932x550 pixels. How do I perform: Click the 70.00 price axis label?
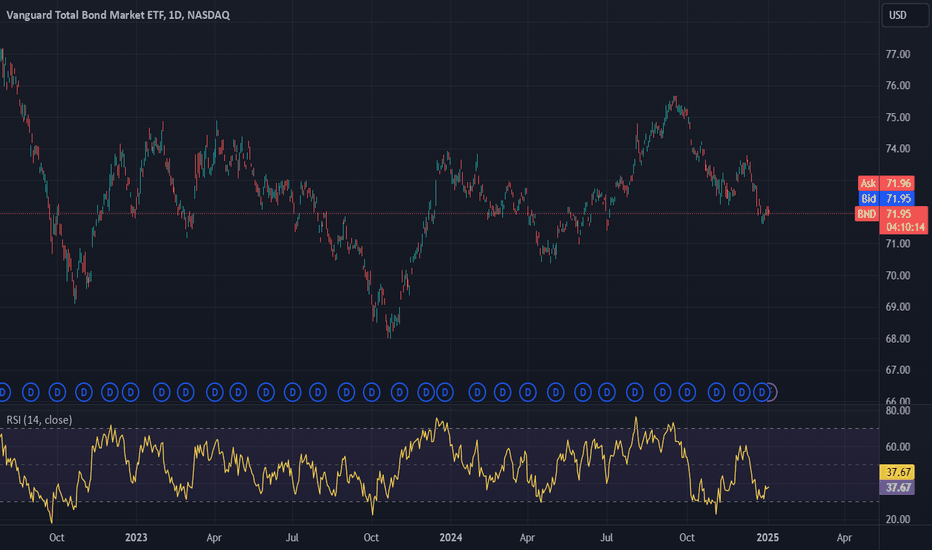coord(898,275)
